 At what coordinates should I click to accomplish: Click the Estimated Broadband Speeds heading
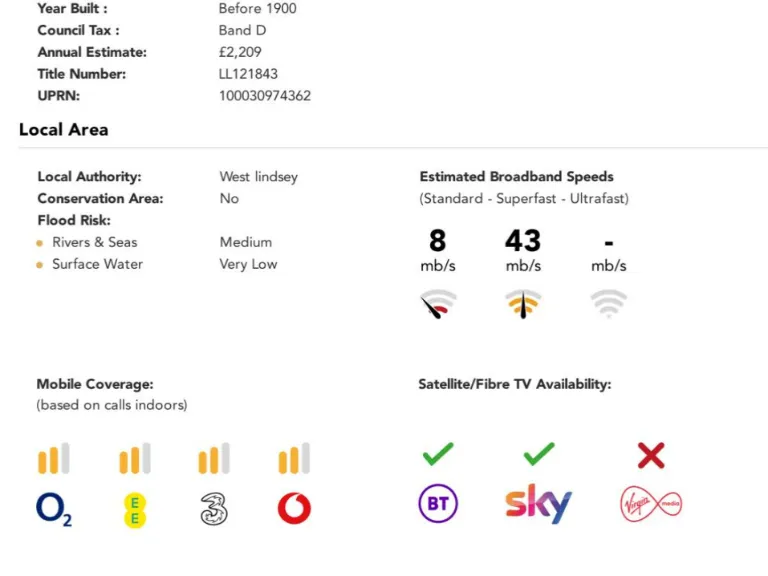click(x=516, y=177)
